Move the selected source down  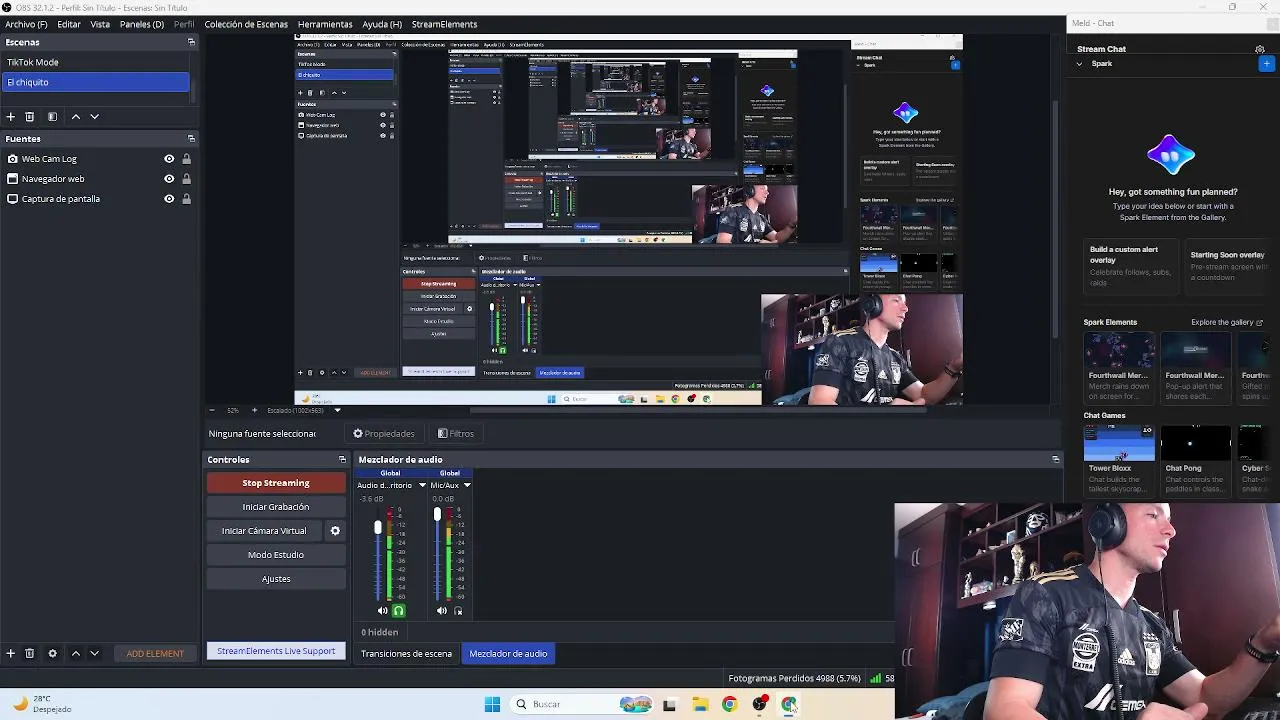tap(94, 653)
